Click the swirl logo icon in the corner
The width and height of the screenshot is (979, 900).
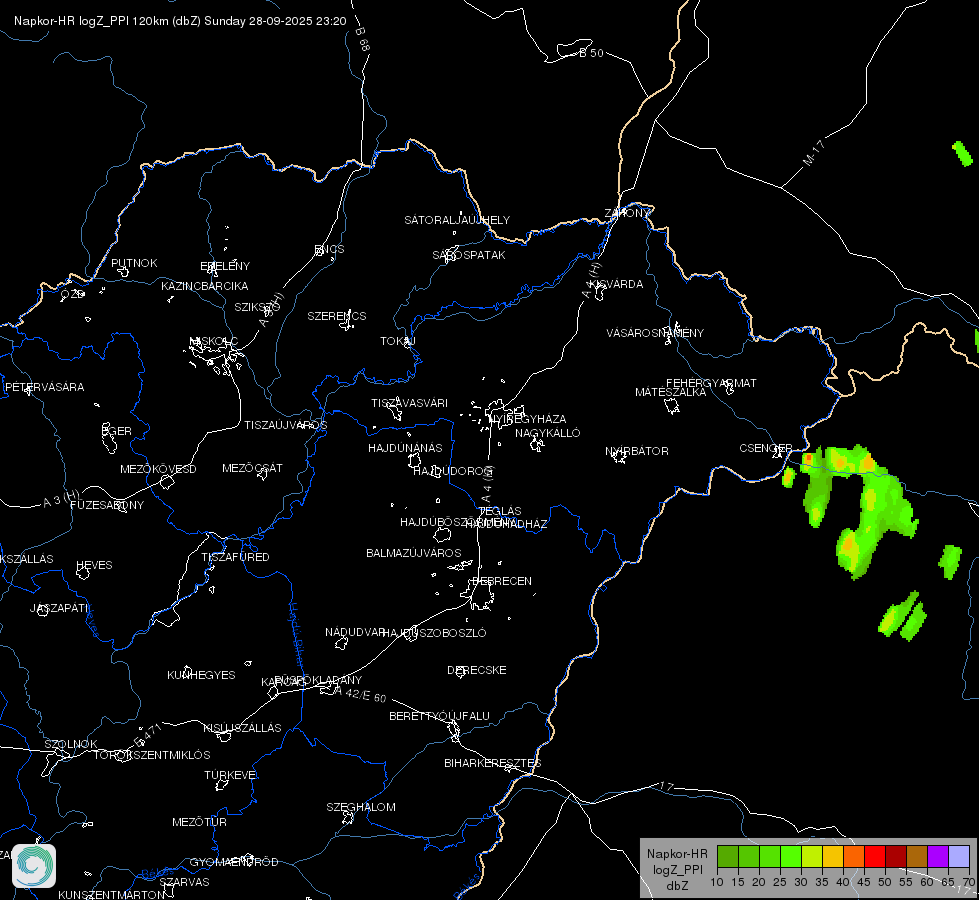pos(34,866)
